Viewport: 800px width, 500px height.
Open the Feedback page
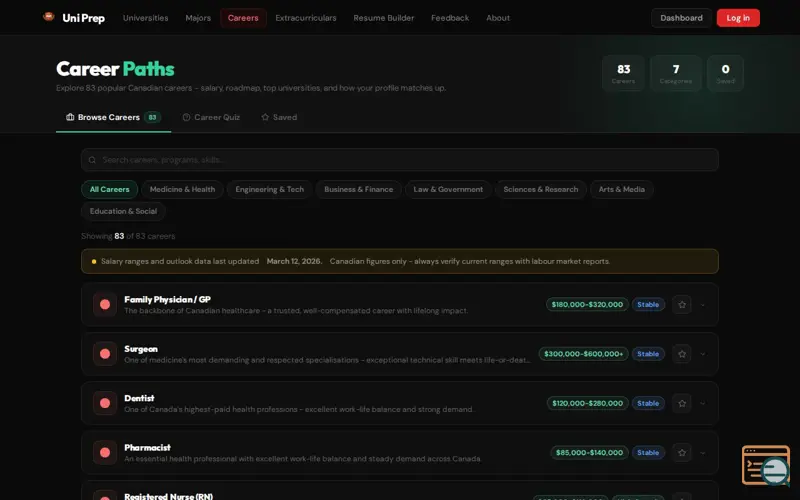point(449,18)
